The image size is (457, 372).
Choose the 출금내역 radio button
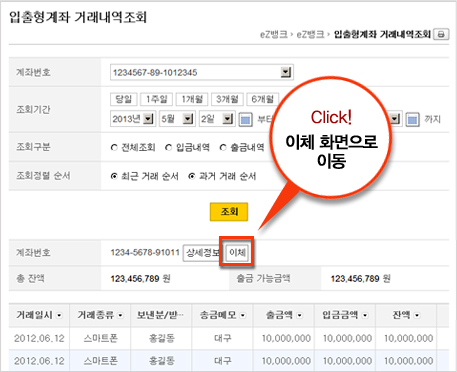pos(223,147)
